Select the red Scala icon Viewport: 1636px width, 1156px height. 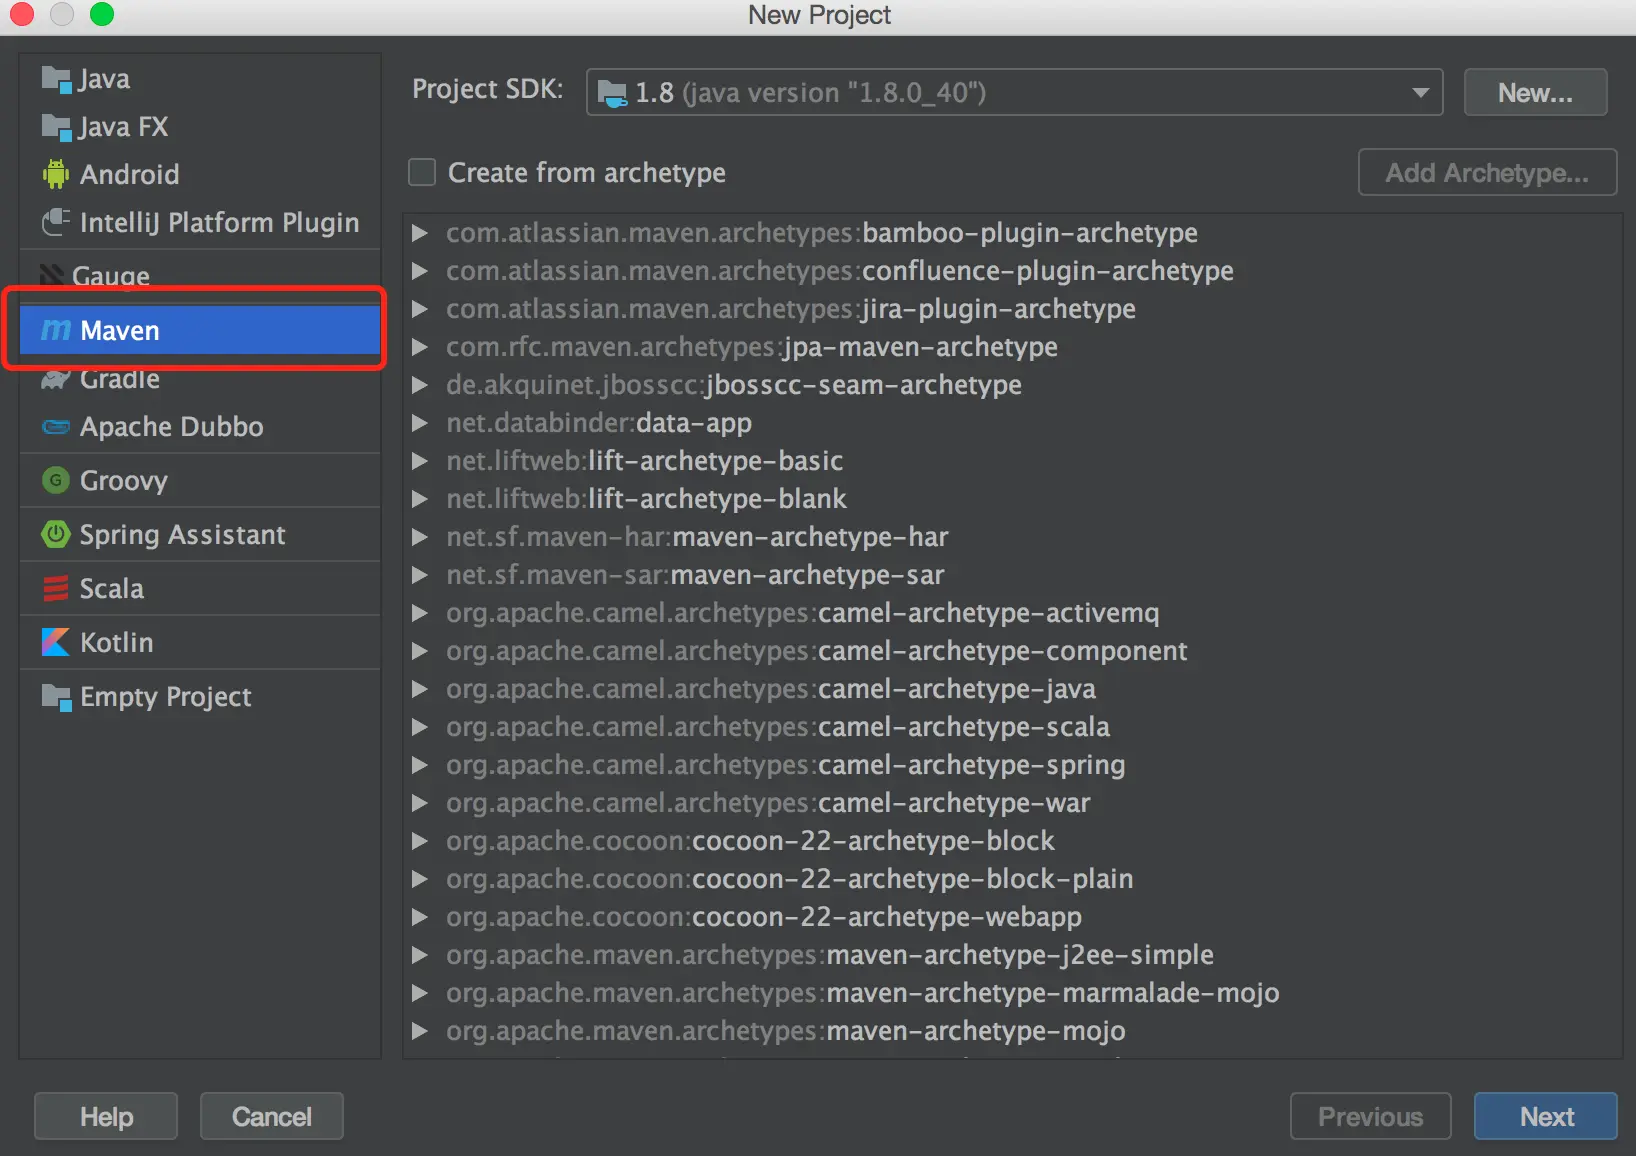coord(56,588)
